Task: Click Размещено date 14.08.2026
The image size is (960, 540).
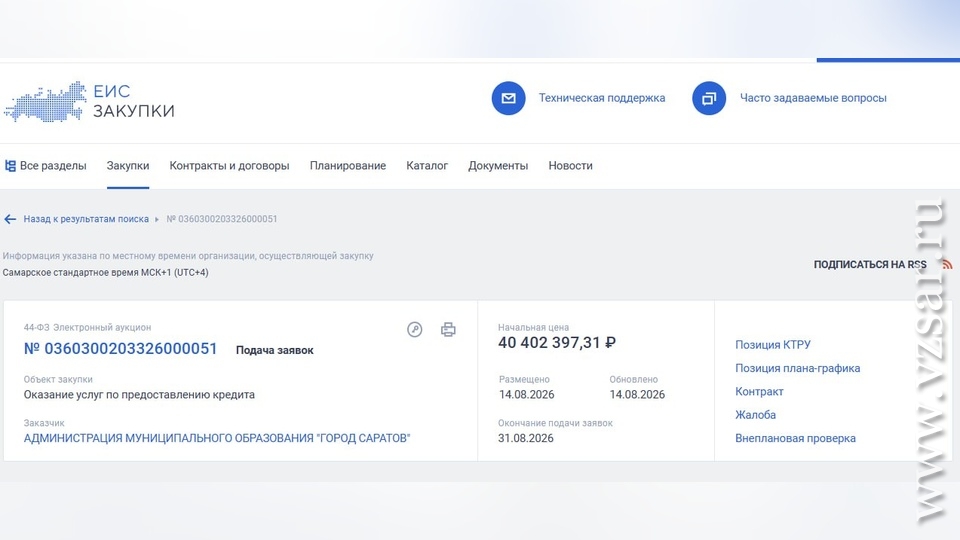Action: point(527,395)
